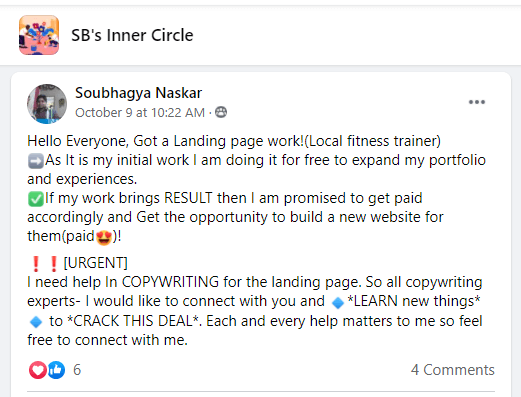The height and width of the screenshot is (397, 521).
Task: Expand the 4 Comments section
Action: [452, 370]
